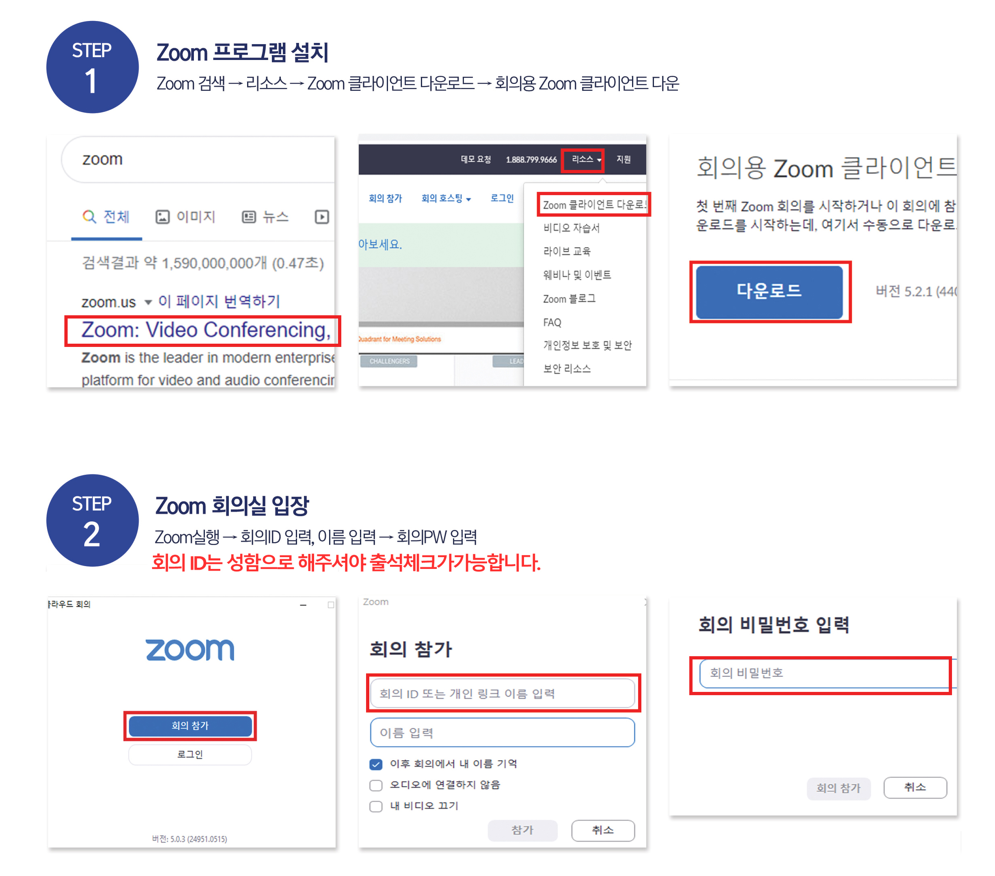Select 웨비나 및 이벤트 menu entry
995x876 pixels.
pyautogui.click(x=577, y=275)
